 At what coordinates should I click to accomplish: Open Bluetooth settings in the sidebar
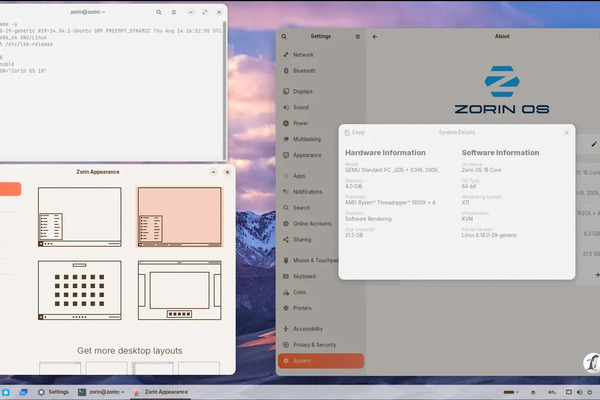(x=321, y=71)
